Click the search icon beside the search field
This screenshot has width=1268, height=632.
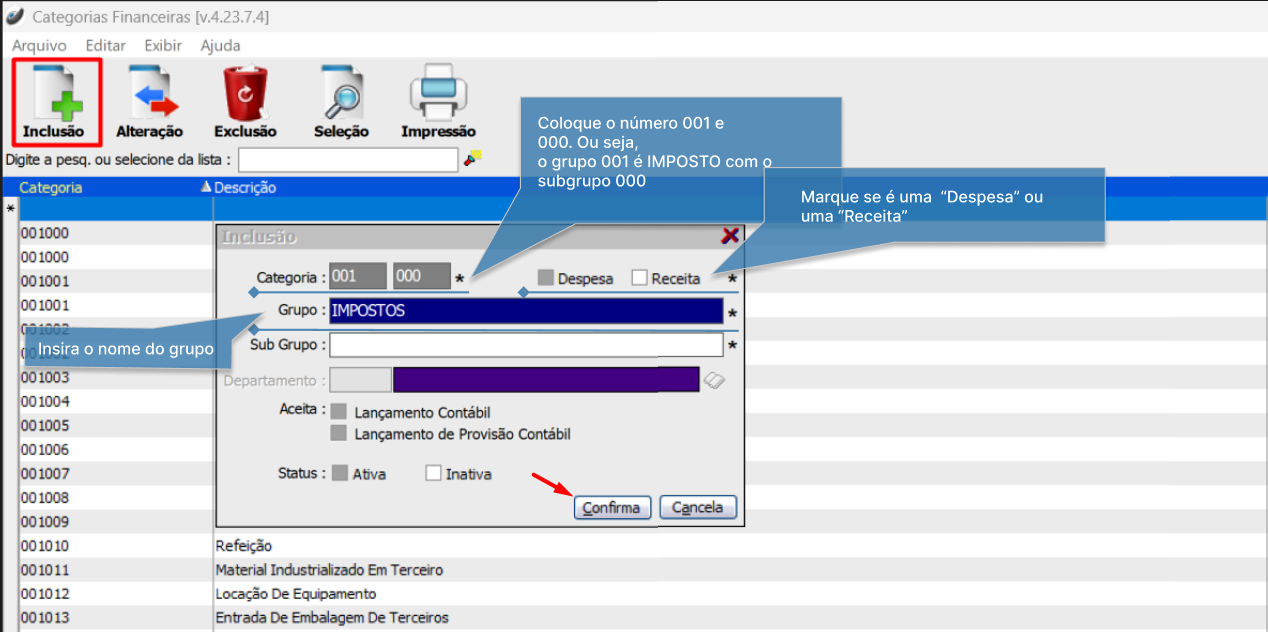click(473, 158)
